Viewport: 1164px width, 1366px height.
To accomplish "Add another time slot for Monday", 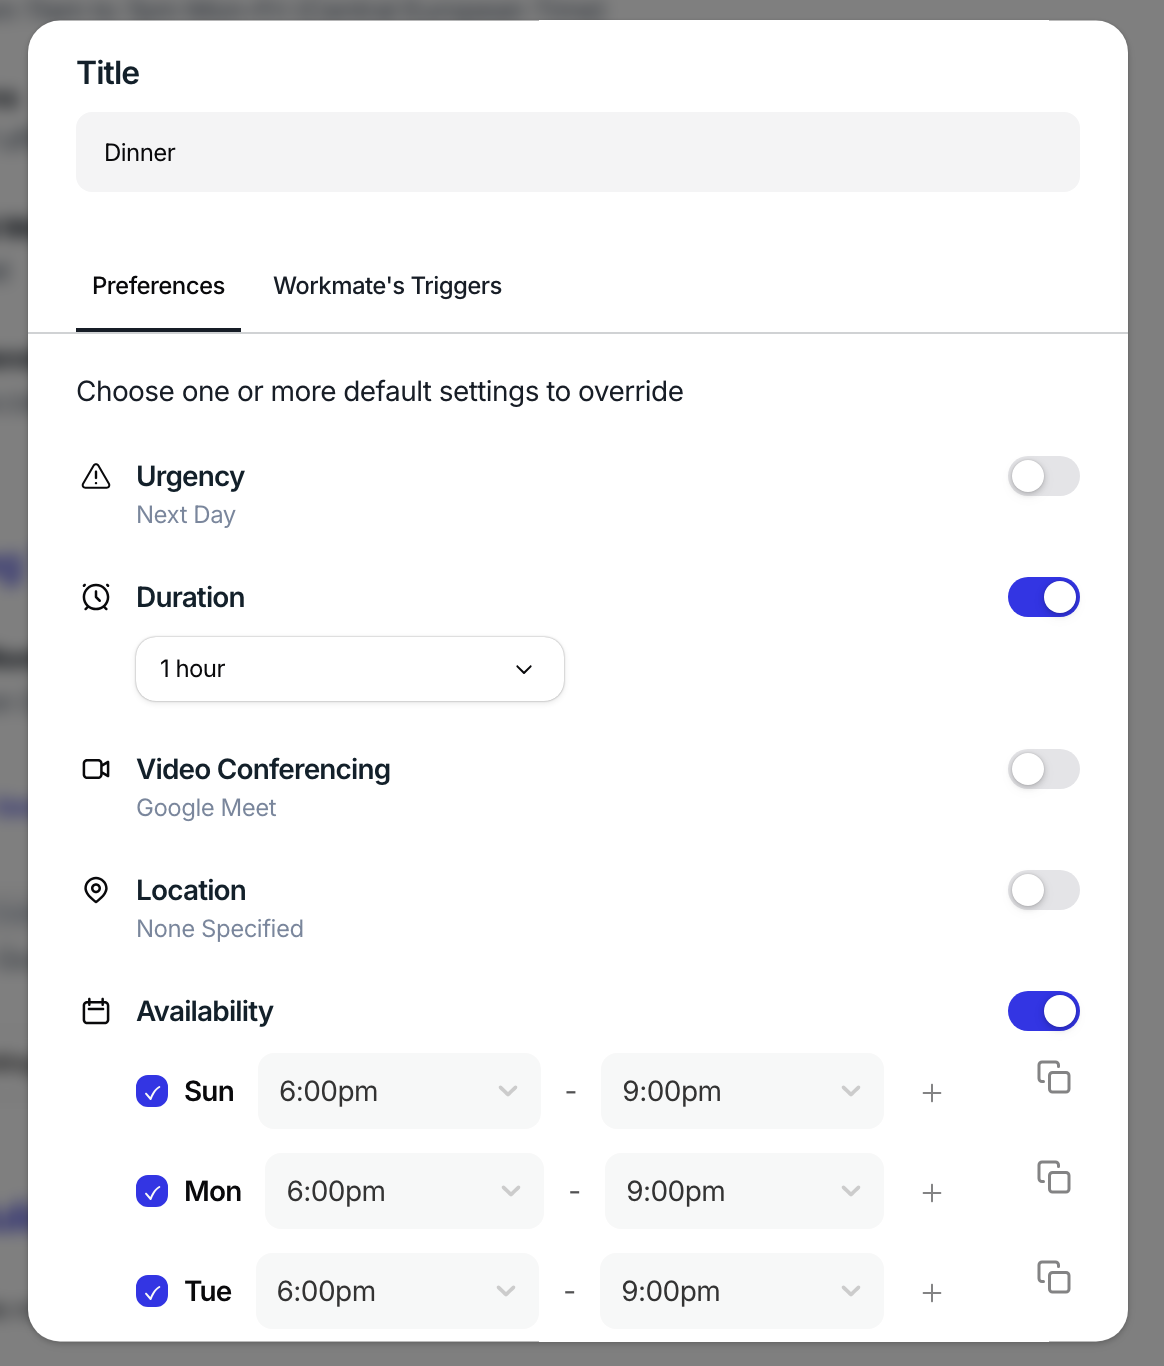I will click(932, 1193).
